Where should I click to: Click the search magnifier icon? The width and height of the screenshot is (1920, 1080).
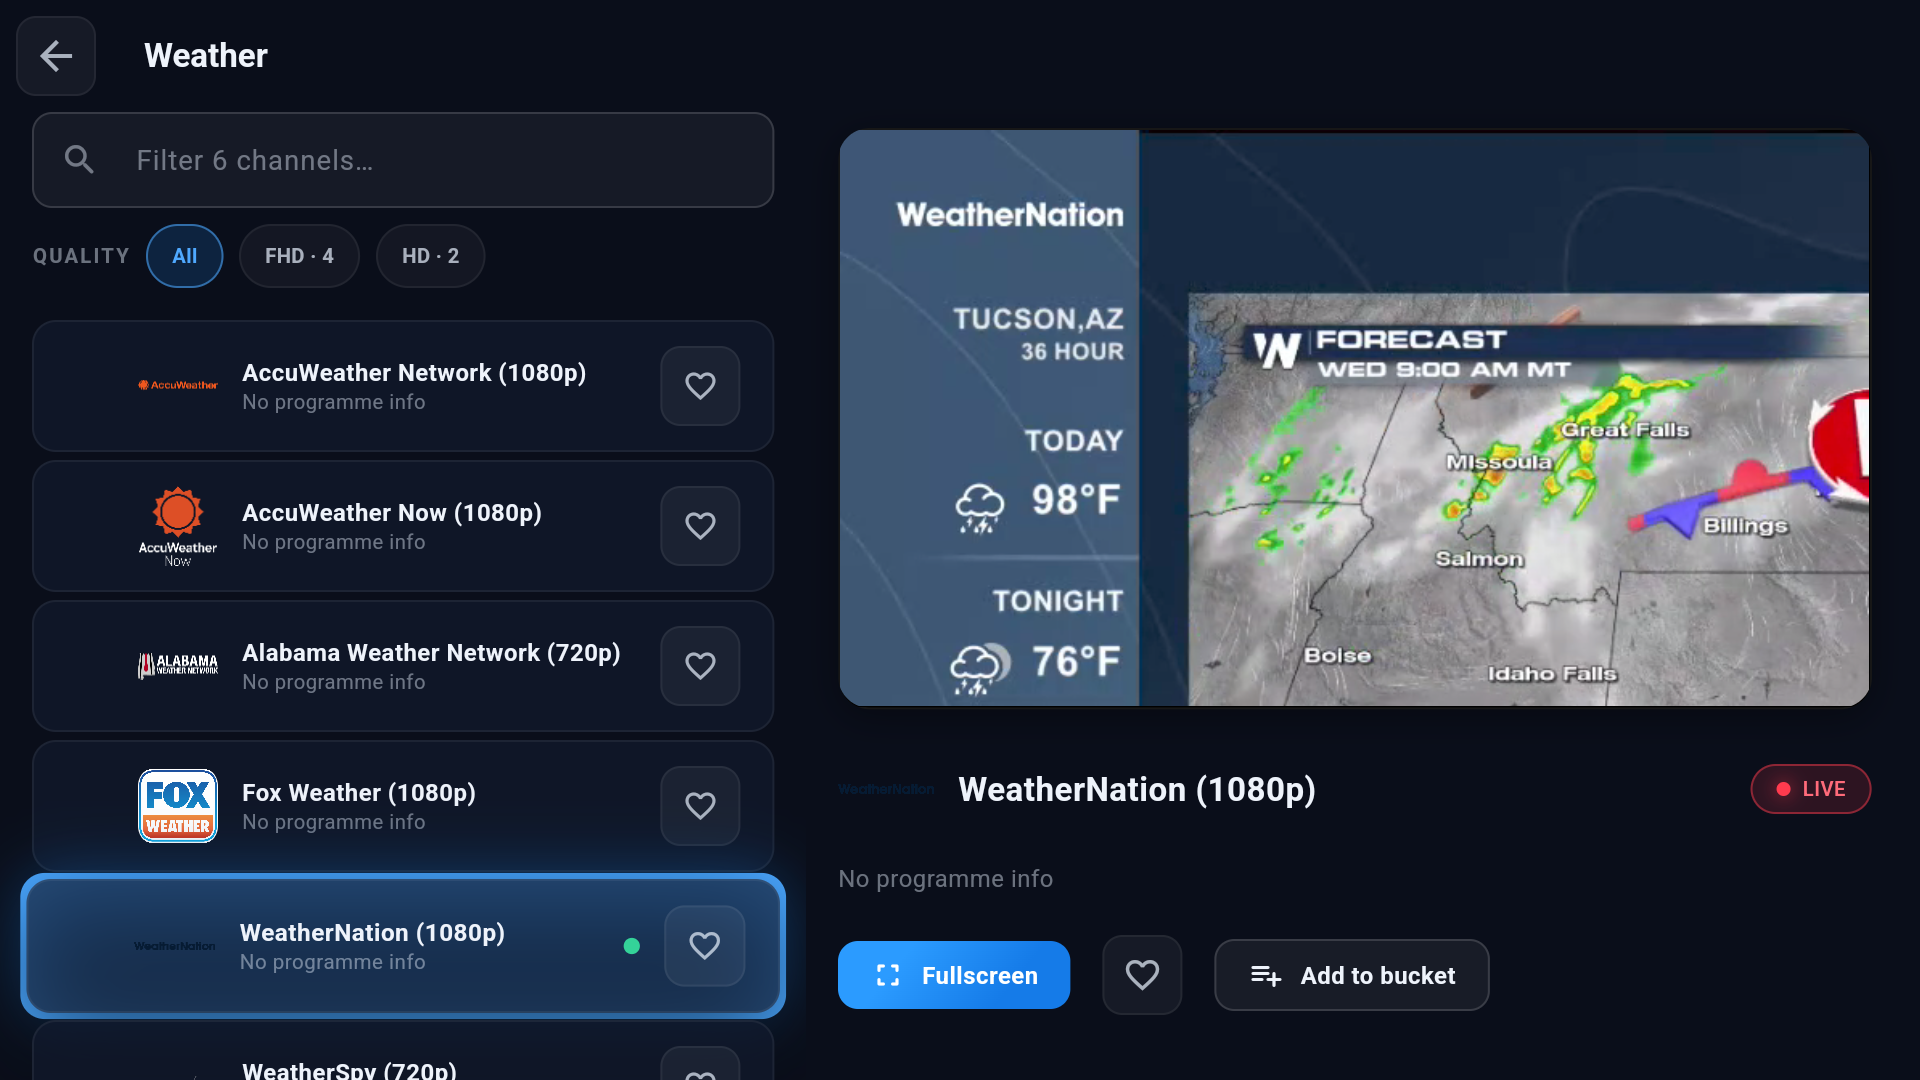coord(79,160)
